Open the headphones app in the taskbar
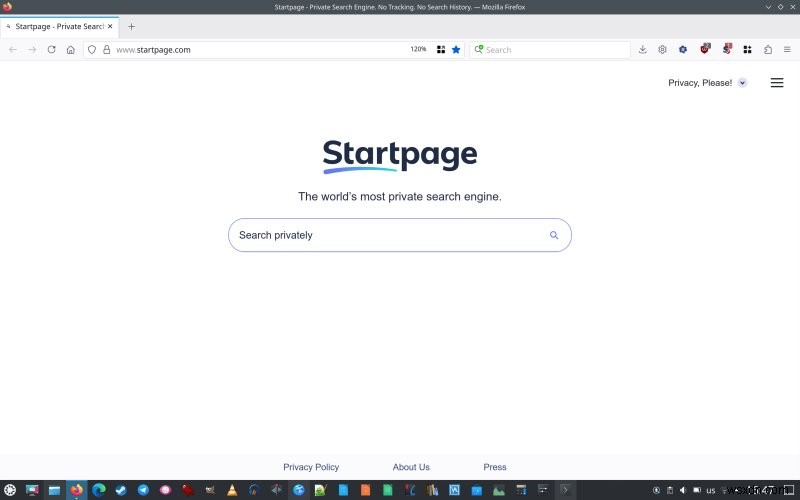Screen dimensions: 800x500 pos(254,490)
